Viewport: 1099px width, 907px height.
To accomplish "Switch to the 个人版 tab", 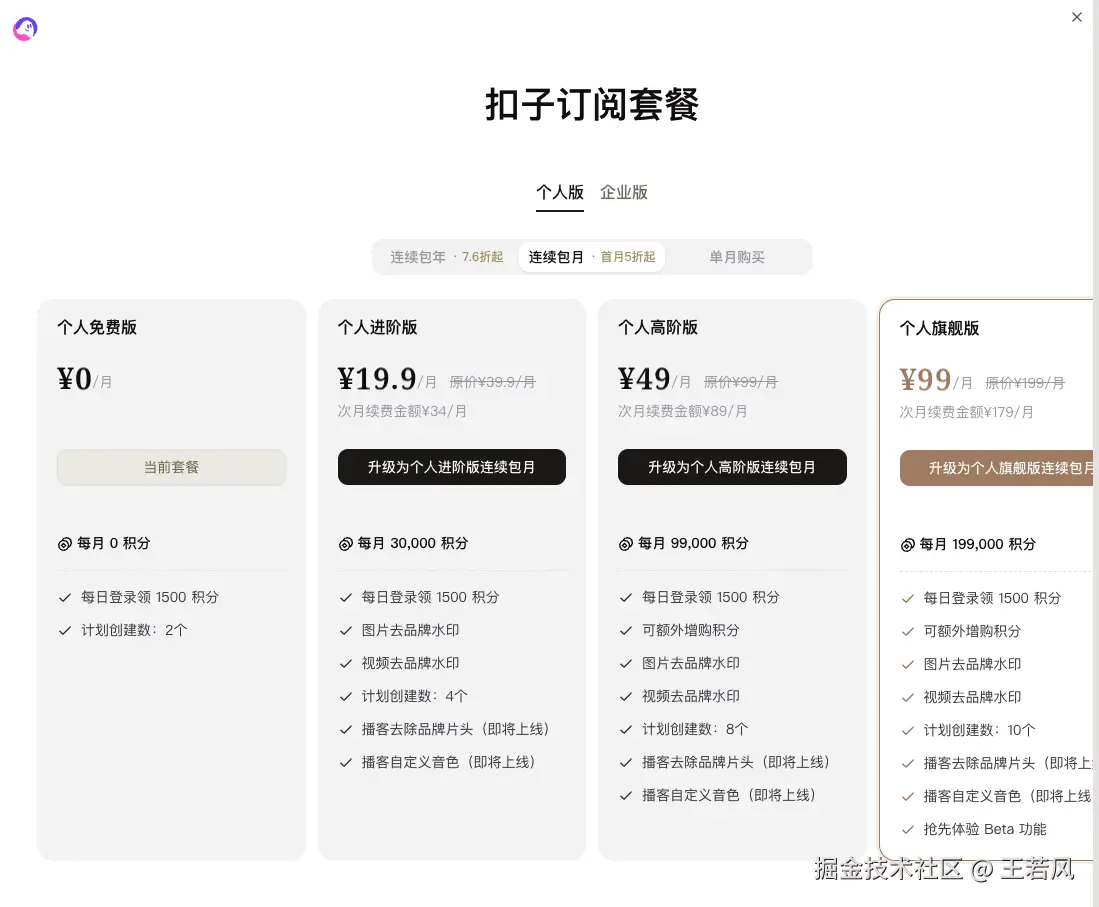I will point(559,192).
